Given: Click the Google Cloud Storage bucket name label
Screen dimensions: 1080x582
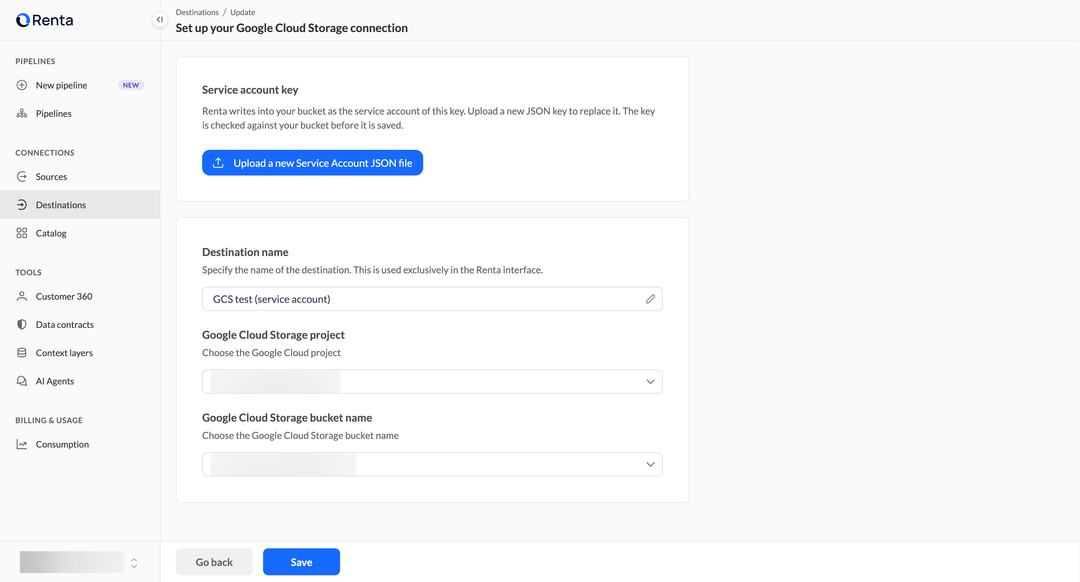Looking at the screenshot, I should [287, 417].
